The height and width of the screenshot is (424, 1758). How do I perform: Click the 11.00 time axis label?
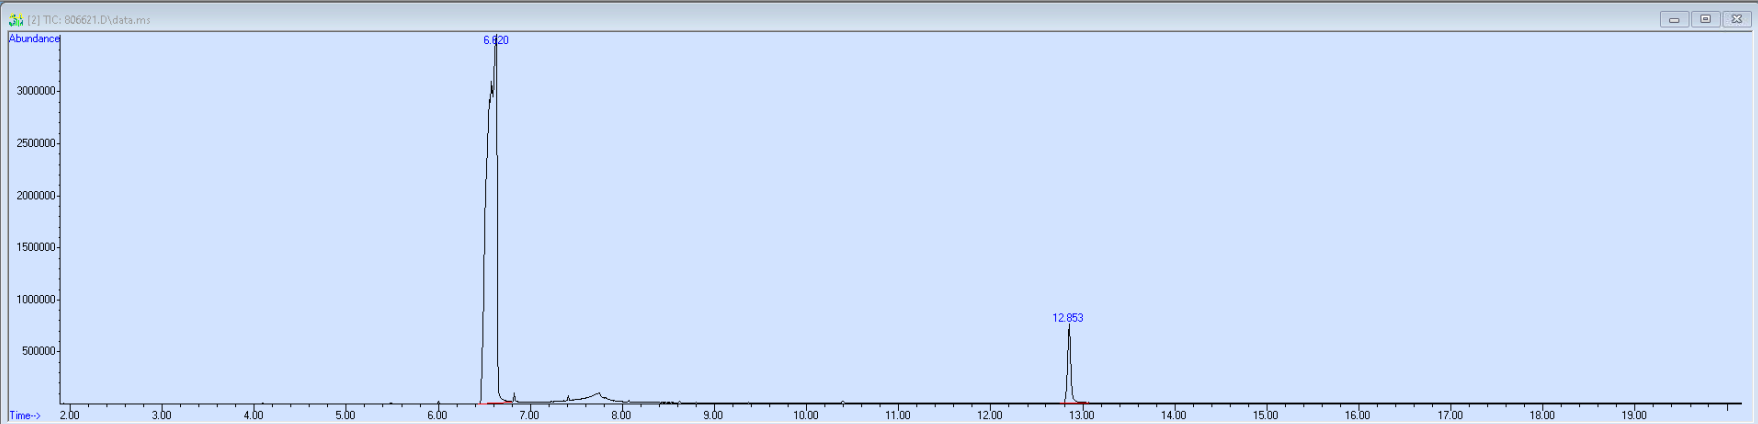(898, 415)
